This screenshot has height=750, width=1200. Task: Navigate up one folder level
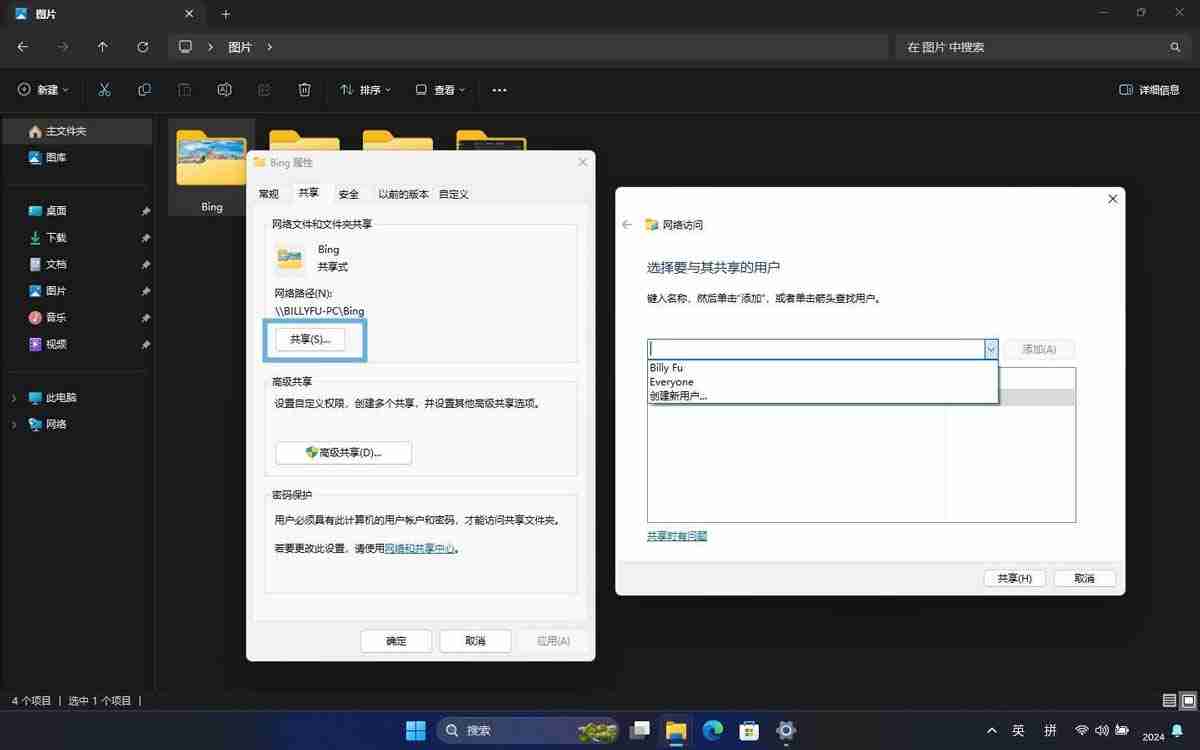point(103,46)
